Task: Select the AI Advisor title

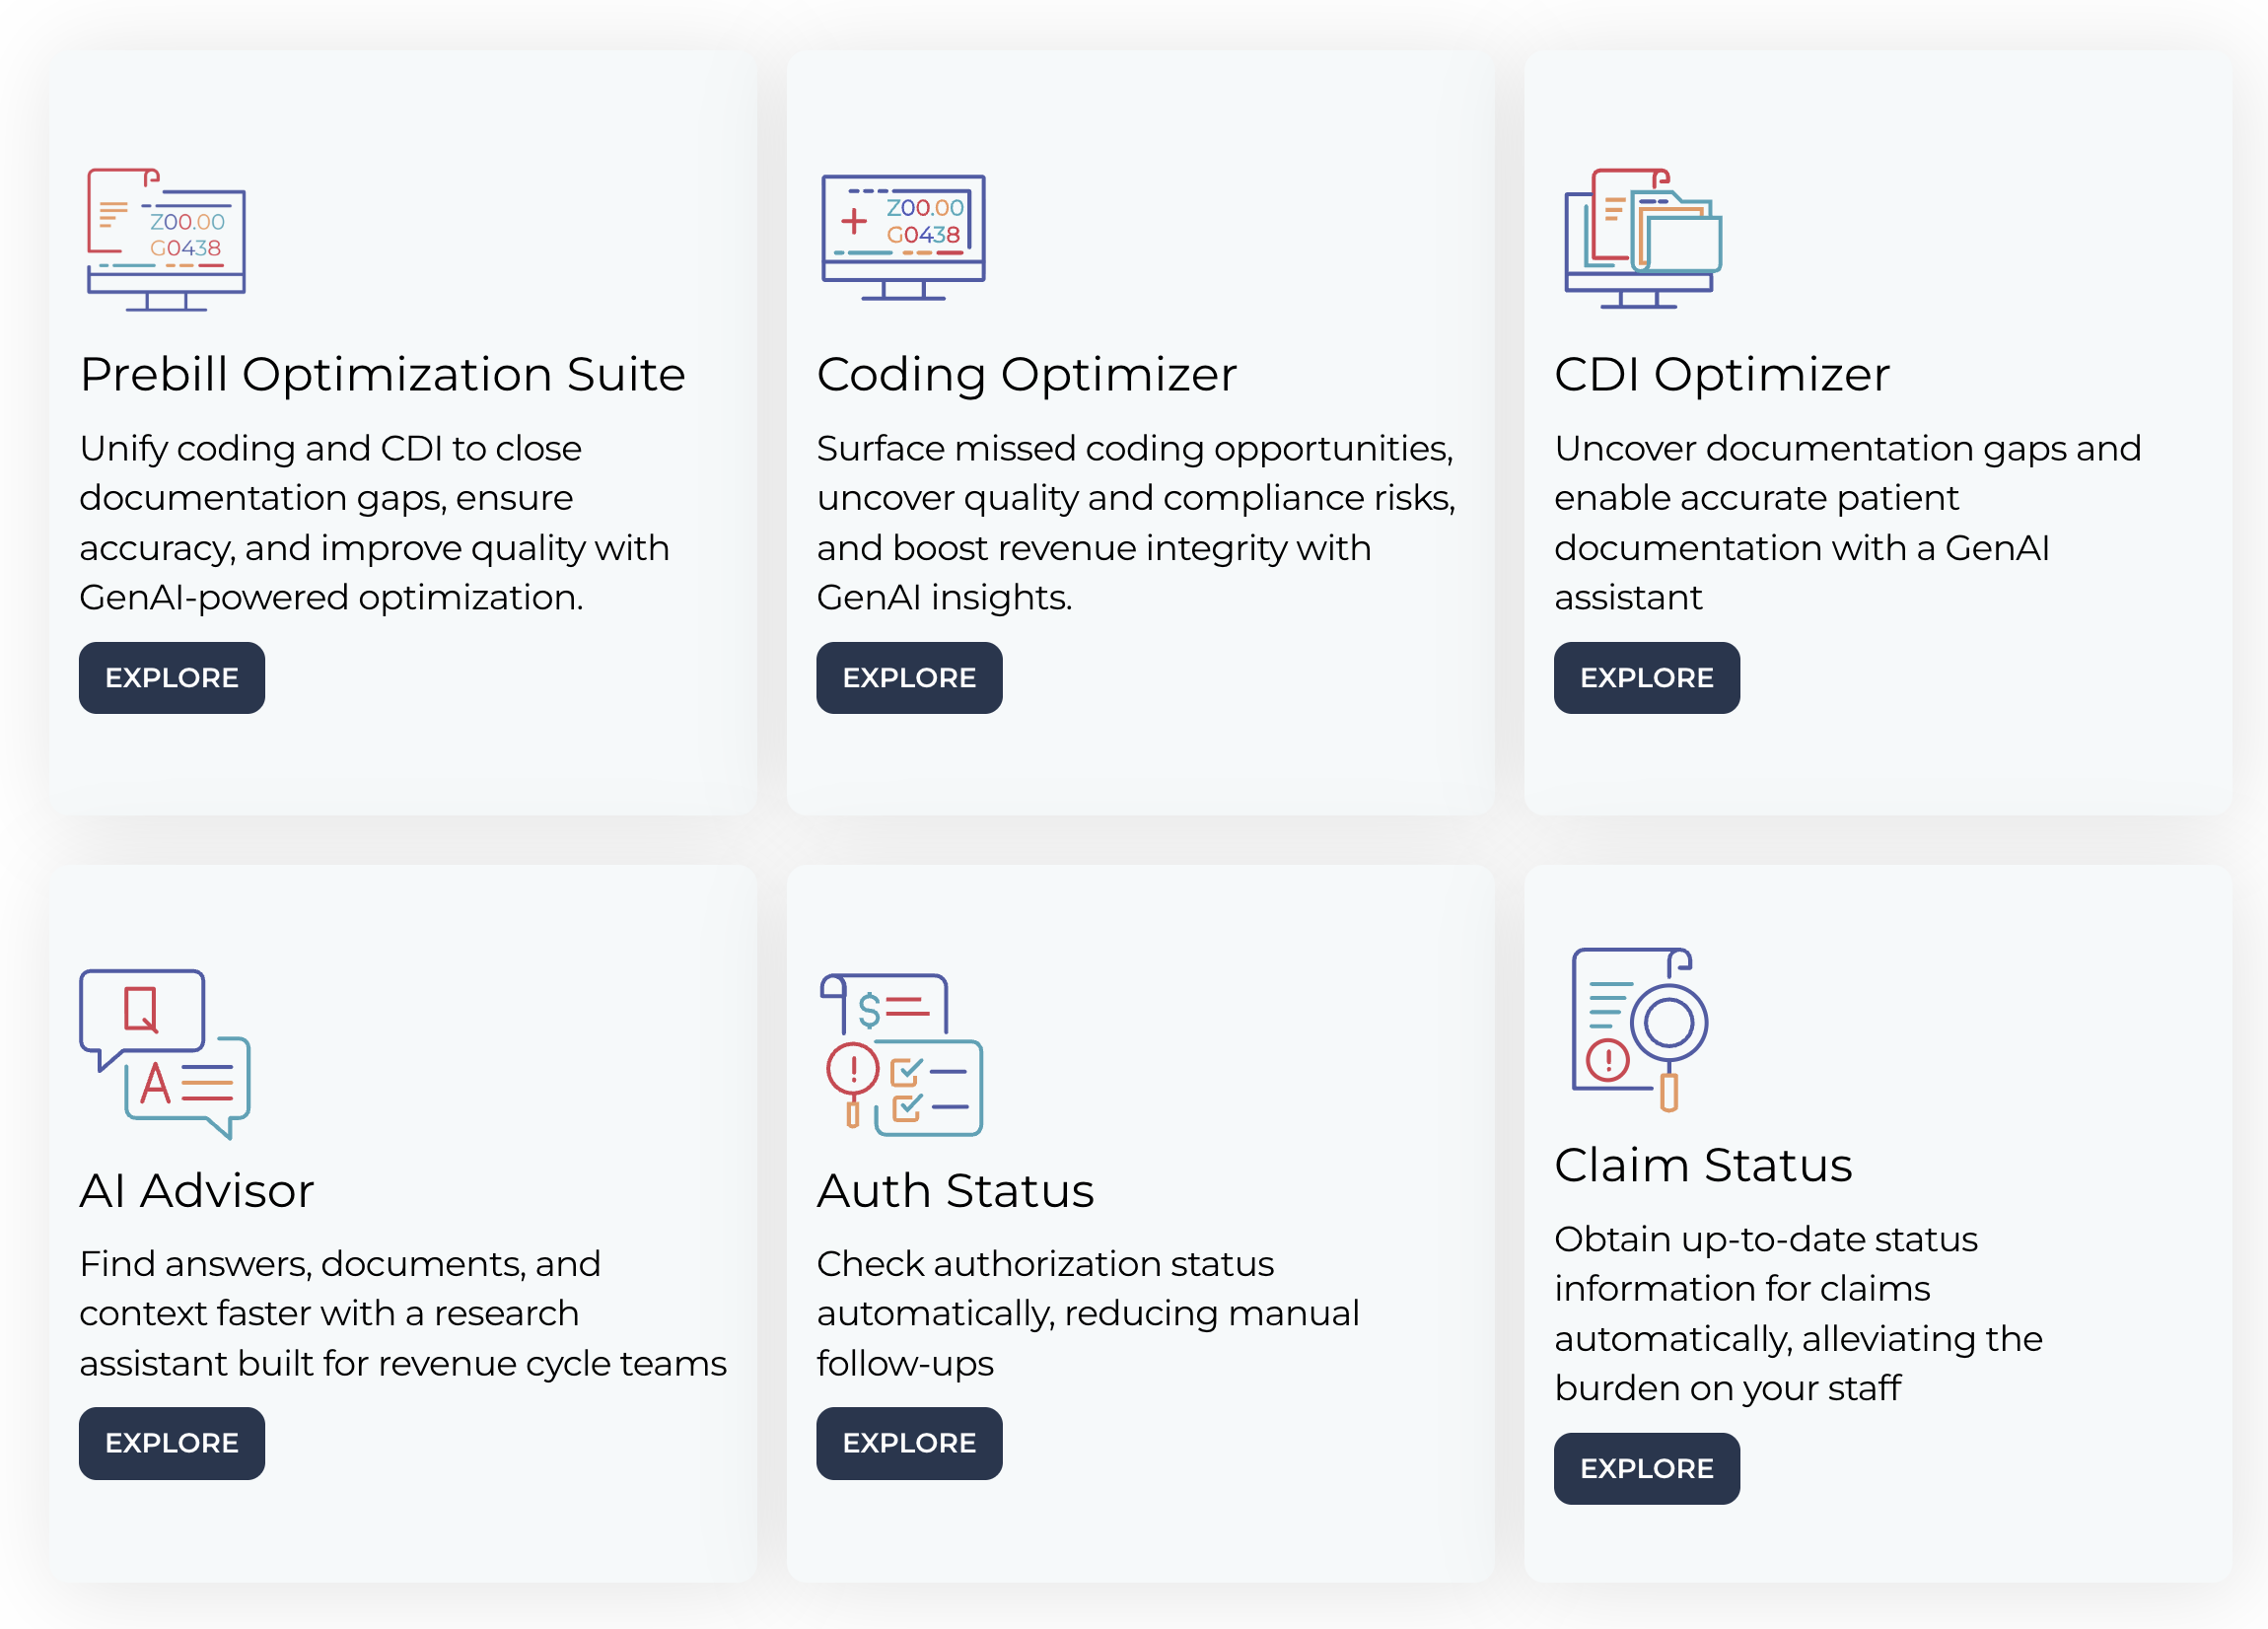Action: click(x=196, y=1191)
